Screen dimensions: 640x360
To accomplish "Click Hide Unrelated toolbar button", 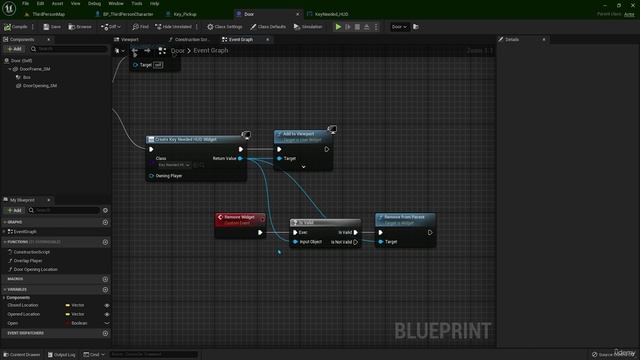I will [x=173, y=27].
